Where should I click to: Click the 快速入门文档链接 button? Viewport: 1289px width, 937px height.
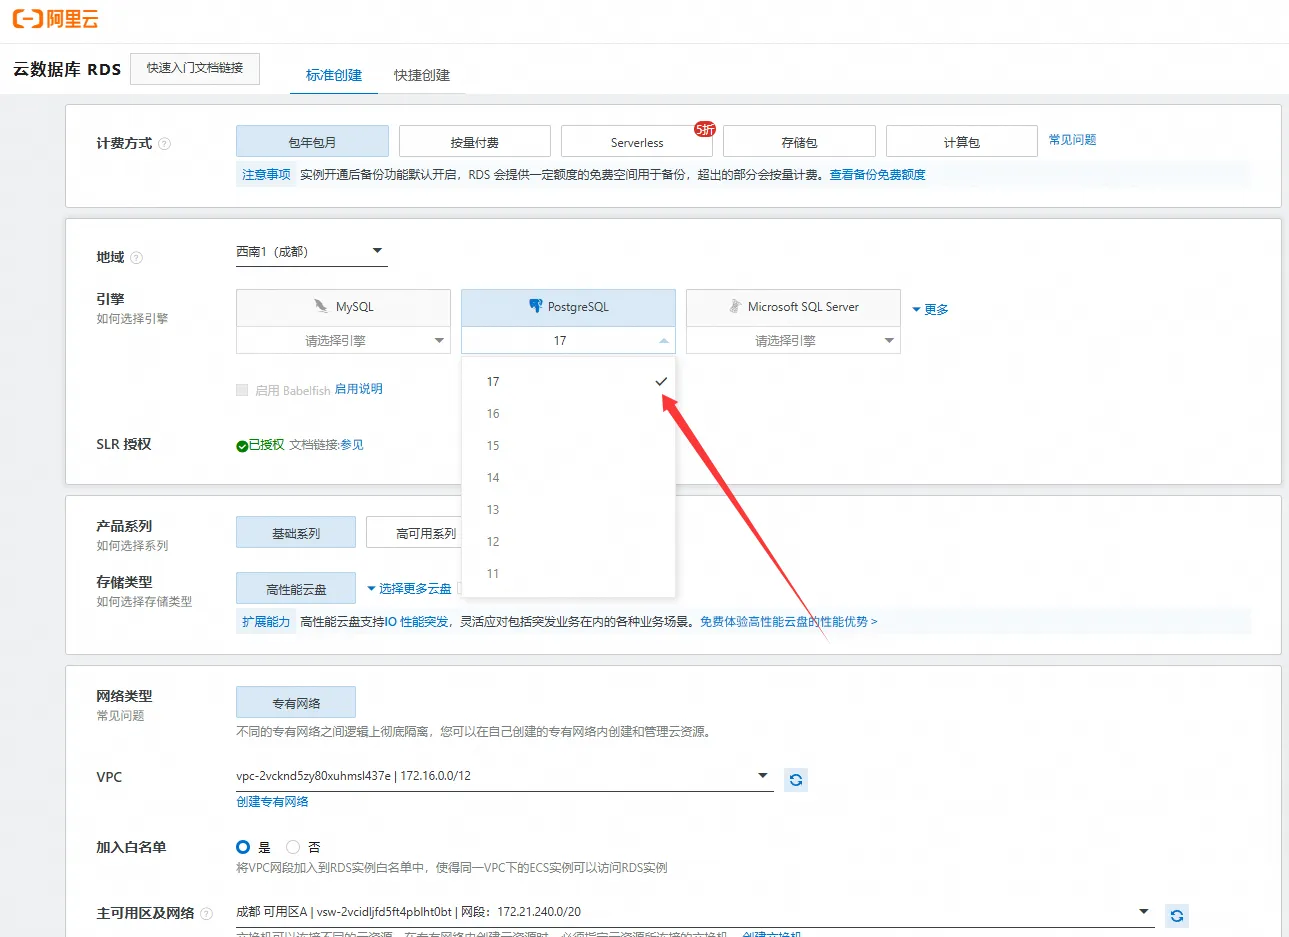coord(195,68)
